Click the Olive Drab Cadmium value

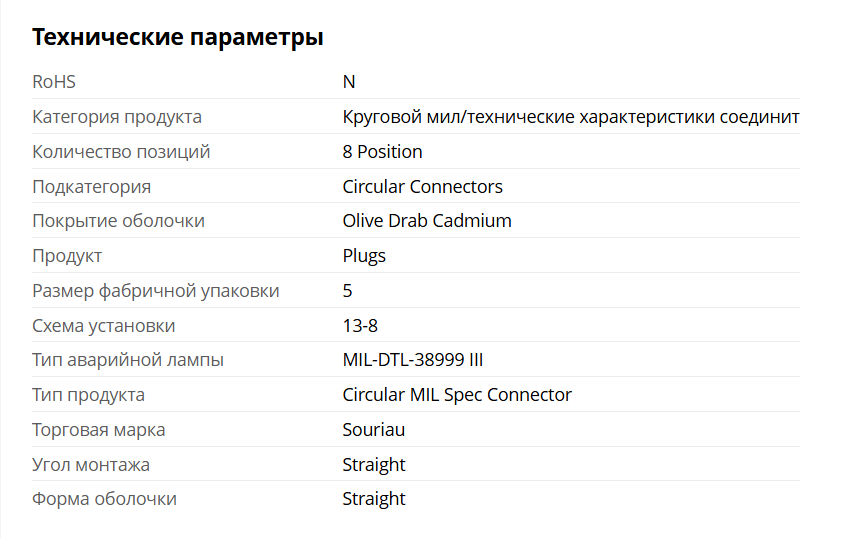click(427, 221)
